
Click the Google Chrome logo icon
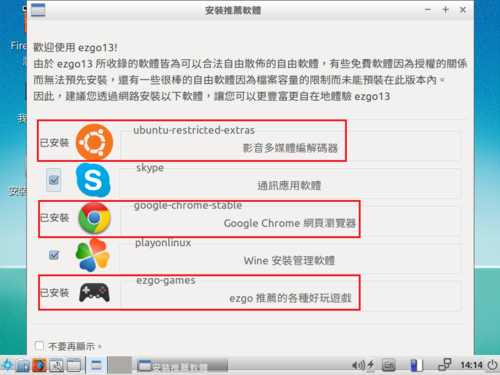tap(94, 218)
